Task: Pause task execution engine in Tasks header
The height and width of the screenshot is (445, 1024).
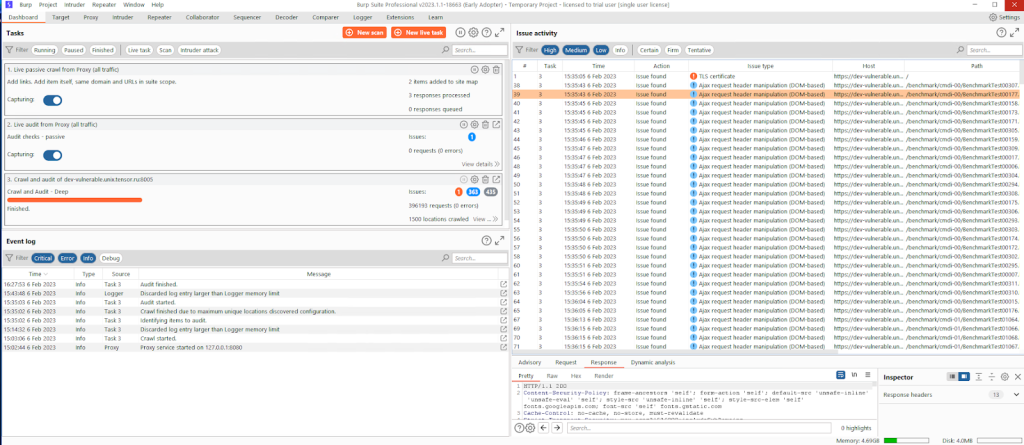Action: [x=461, y=33]
